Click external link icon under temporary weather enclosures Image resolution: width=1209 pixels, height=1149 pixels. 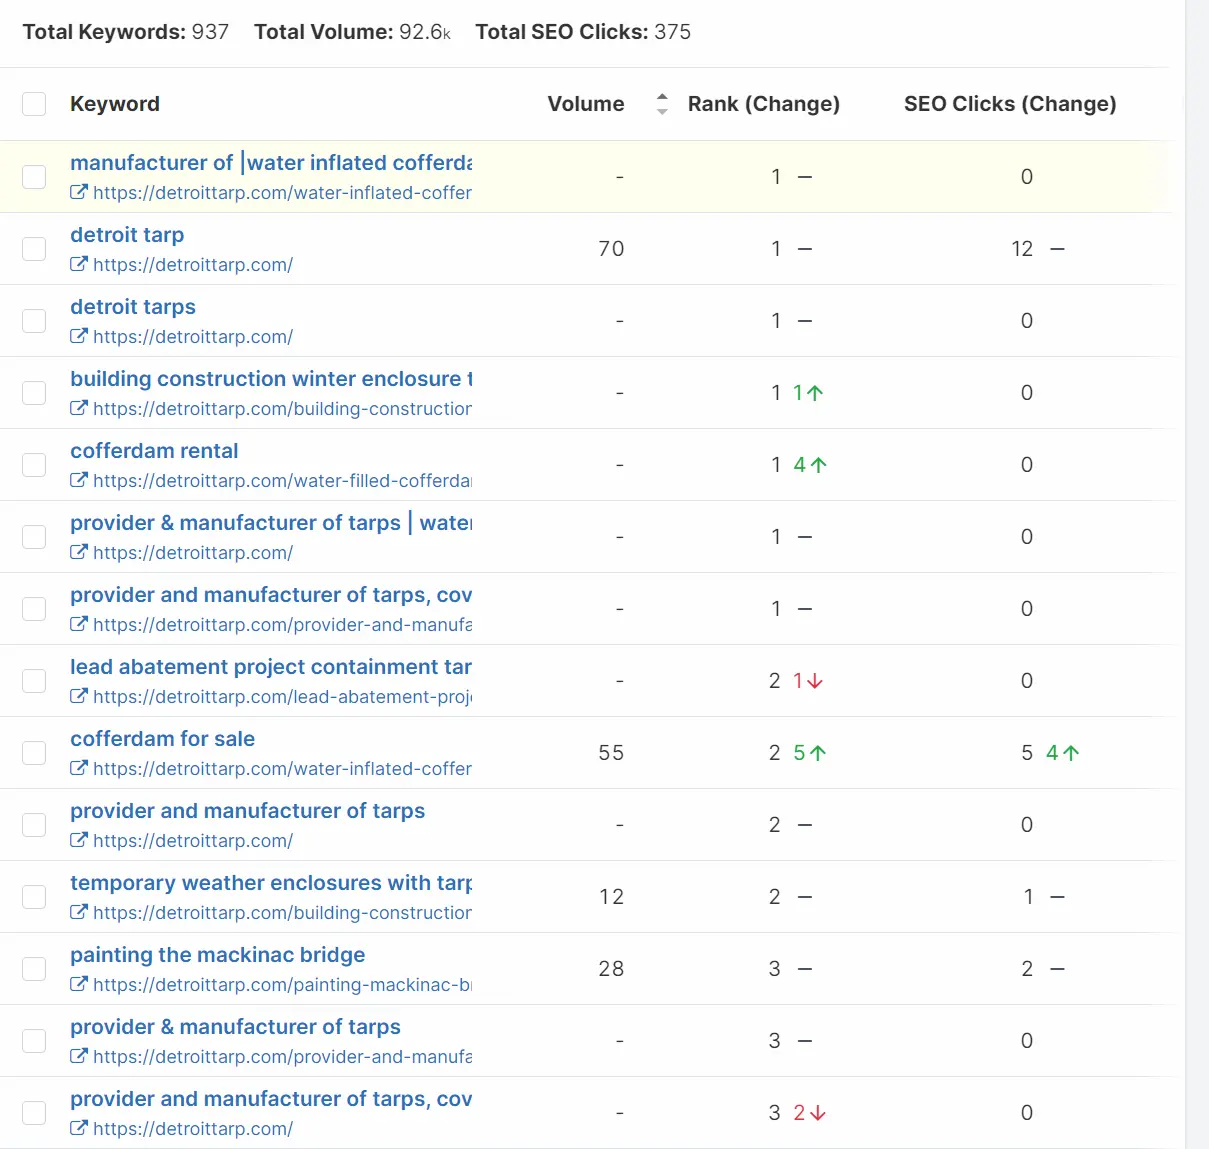(x=78, y=913)
